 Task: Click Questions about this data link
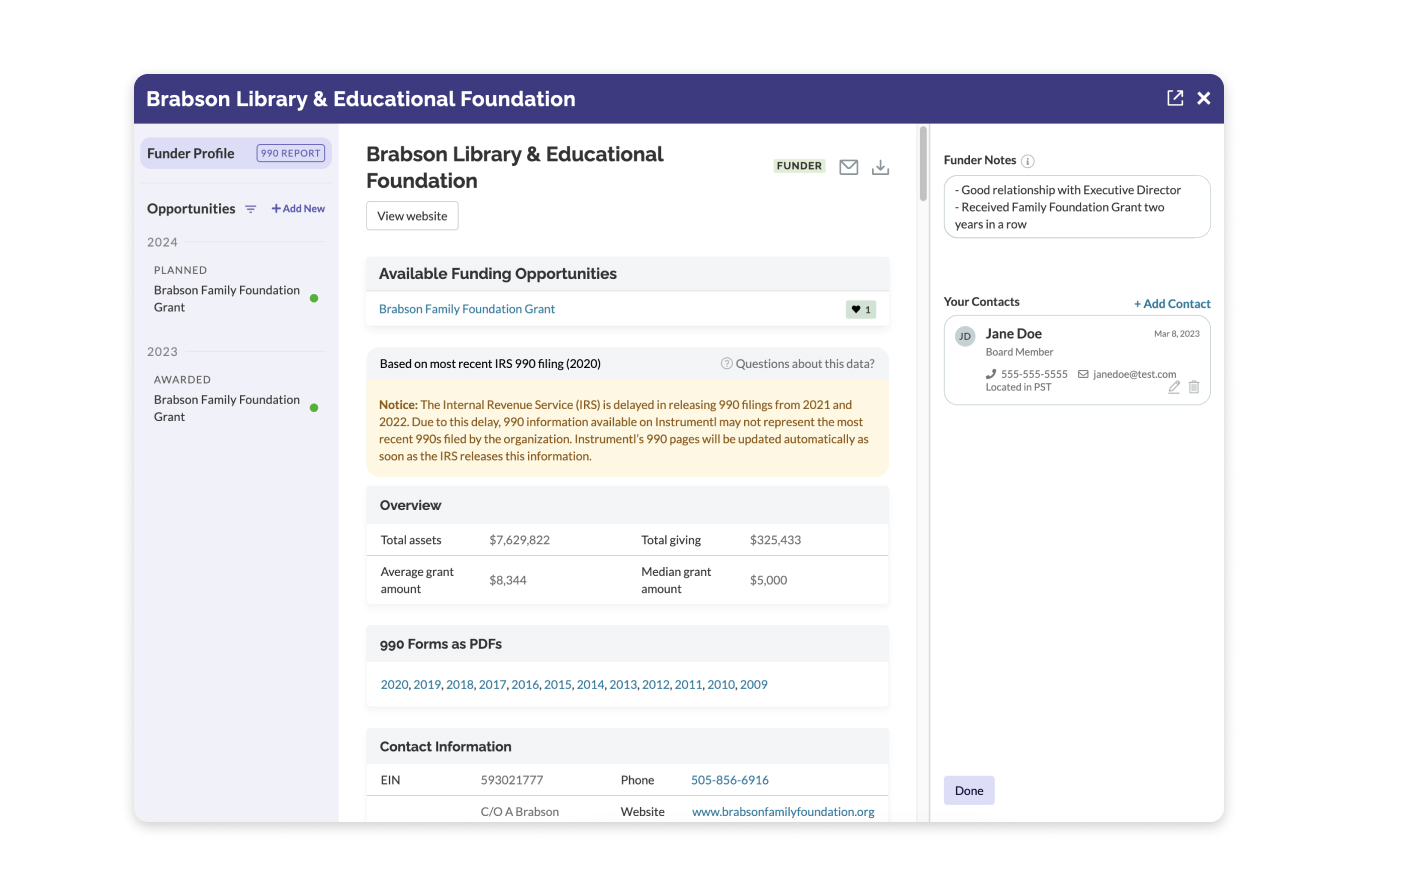tap(805, 364)
